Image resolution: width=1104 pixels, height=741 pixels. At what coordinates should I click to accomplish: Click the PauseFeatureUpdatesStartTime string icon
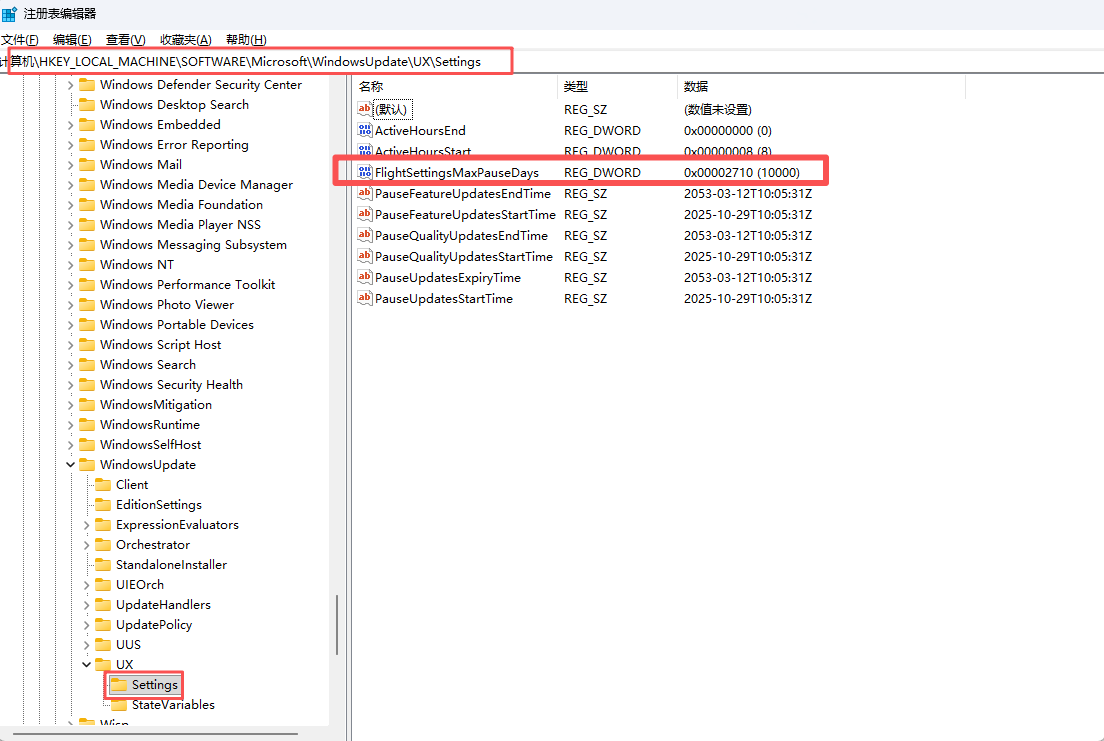click(365, 214)
